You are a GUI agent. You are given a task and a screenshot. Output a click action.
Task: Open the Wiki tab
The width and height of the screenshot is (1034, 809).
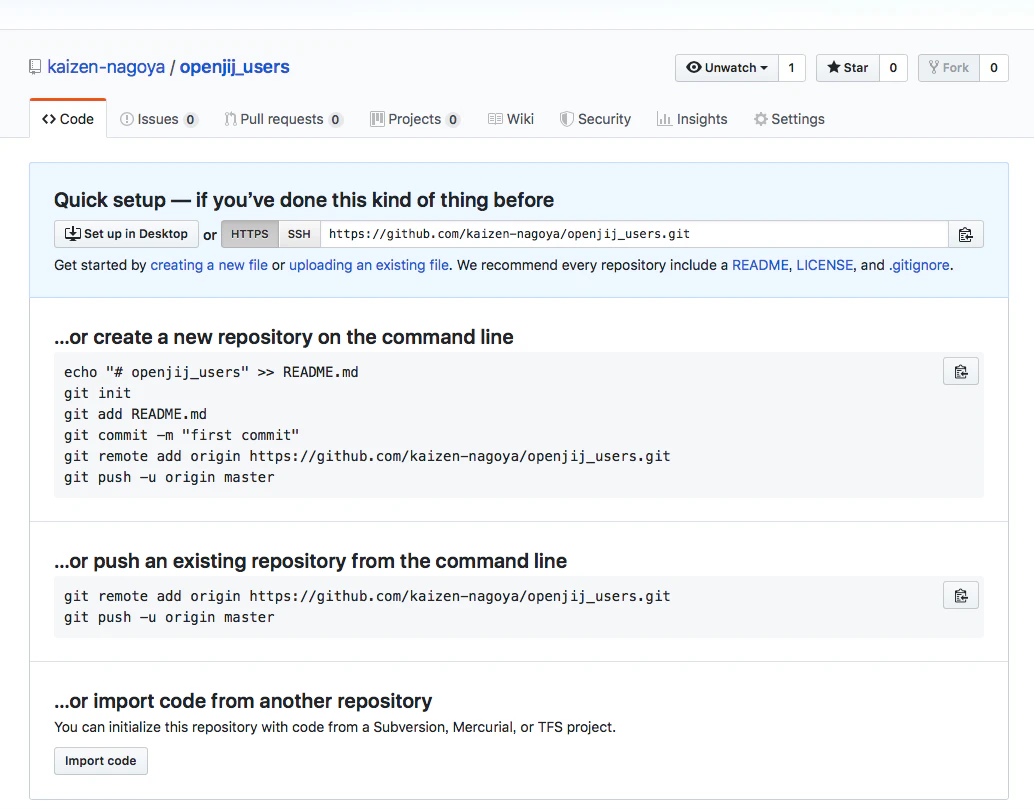[x=511, y=119]
